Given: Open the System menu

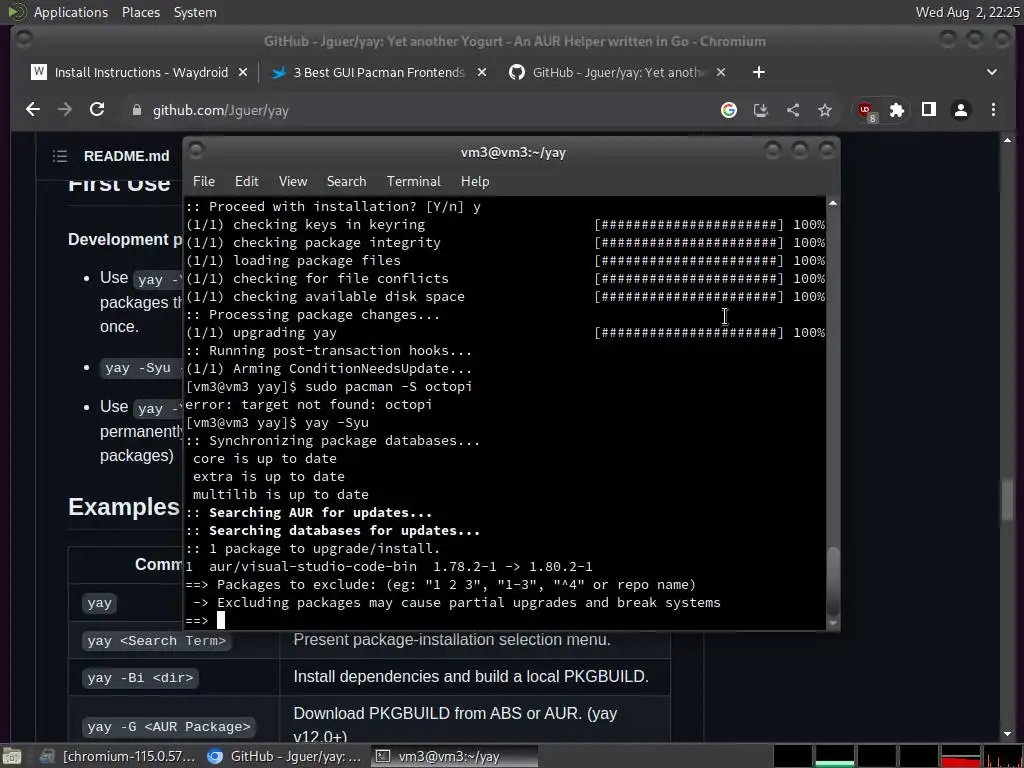Looking at the screenshot, I should click(x=195, y=12).
